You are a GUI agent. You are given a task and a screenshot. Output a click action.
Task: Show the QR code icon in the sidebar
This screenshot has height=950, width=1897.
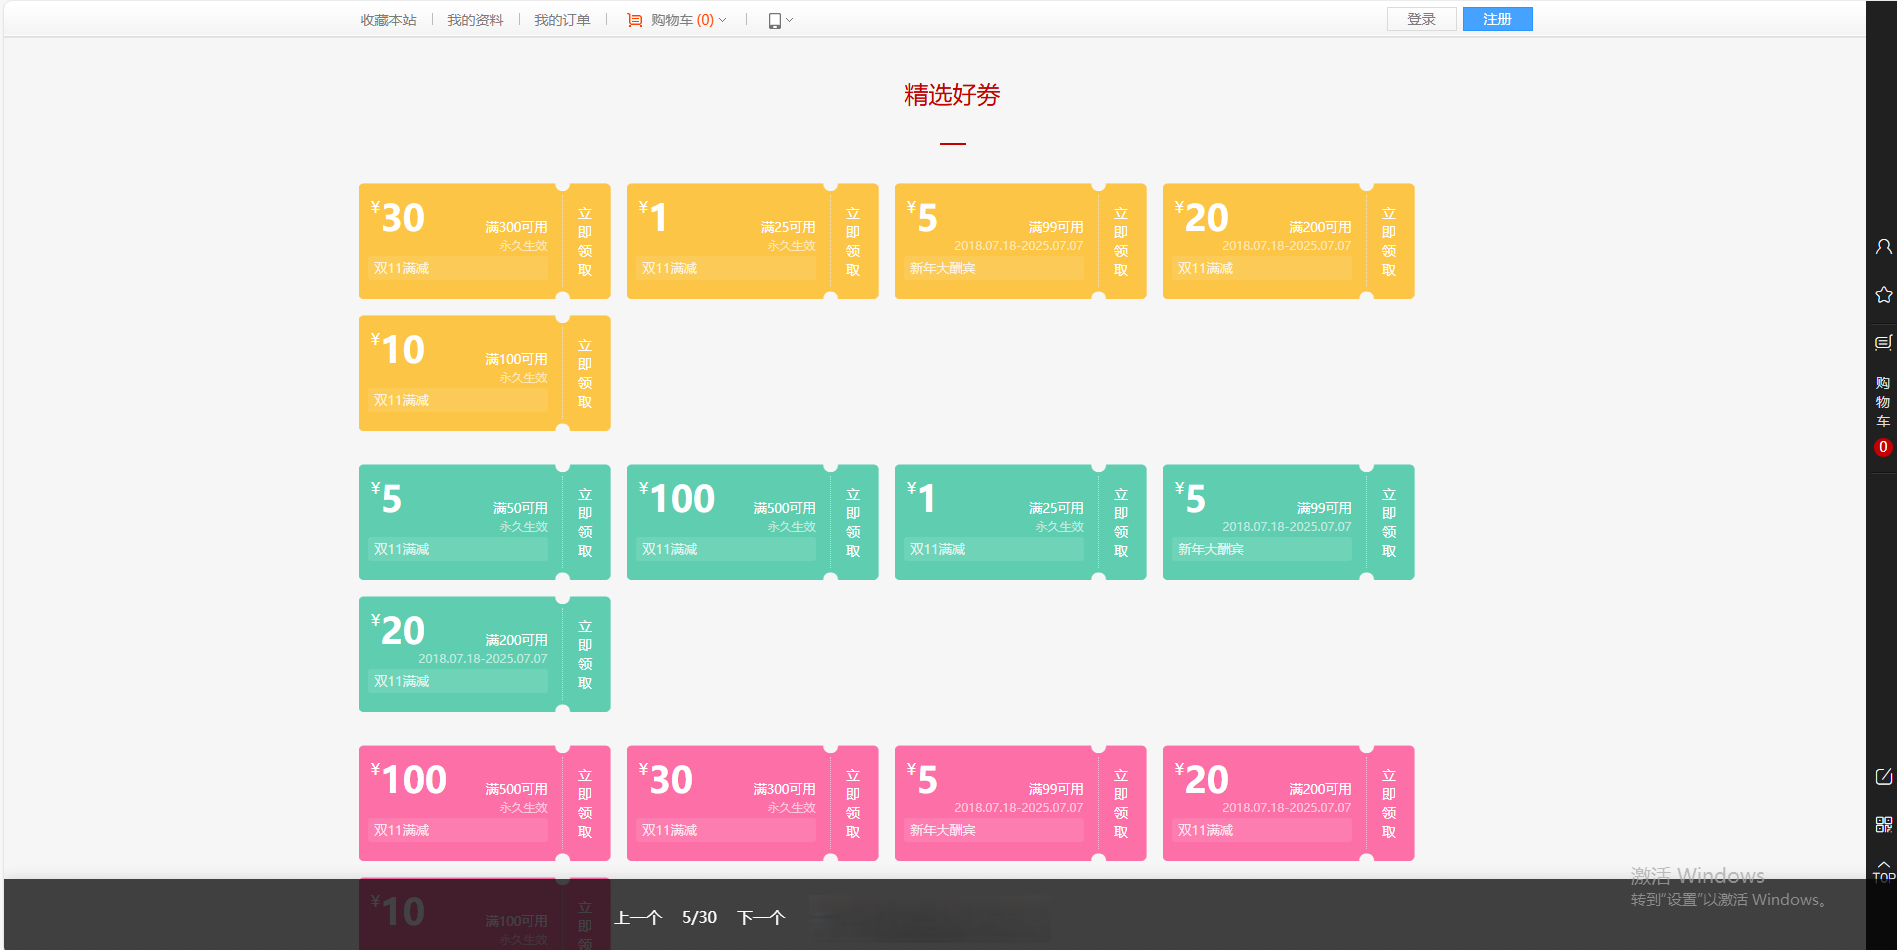pyautogui.click(x=1883, y=824)
